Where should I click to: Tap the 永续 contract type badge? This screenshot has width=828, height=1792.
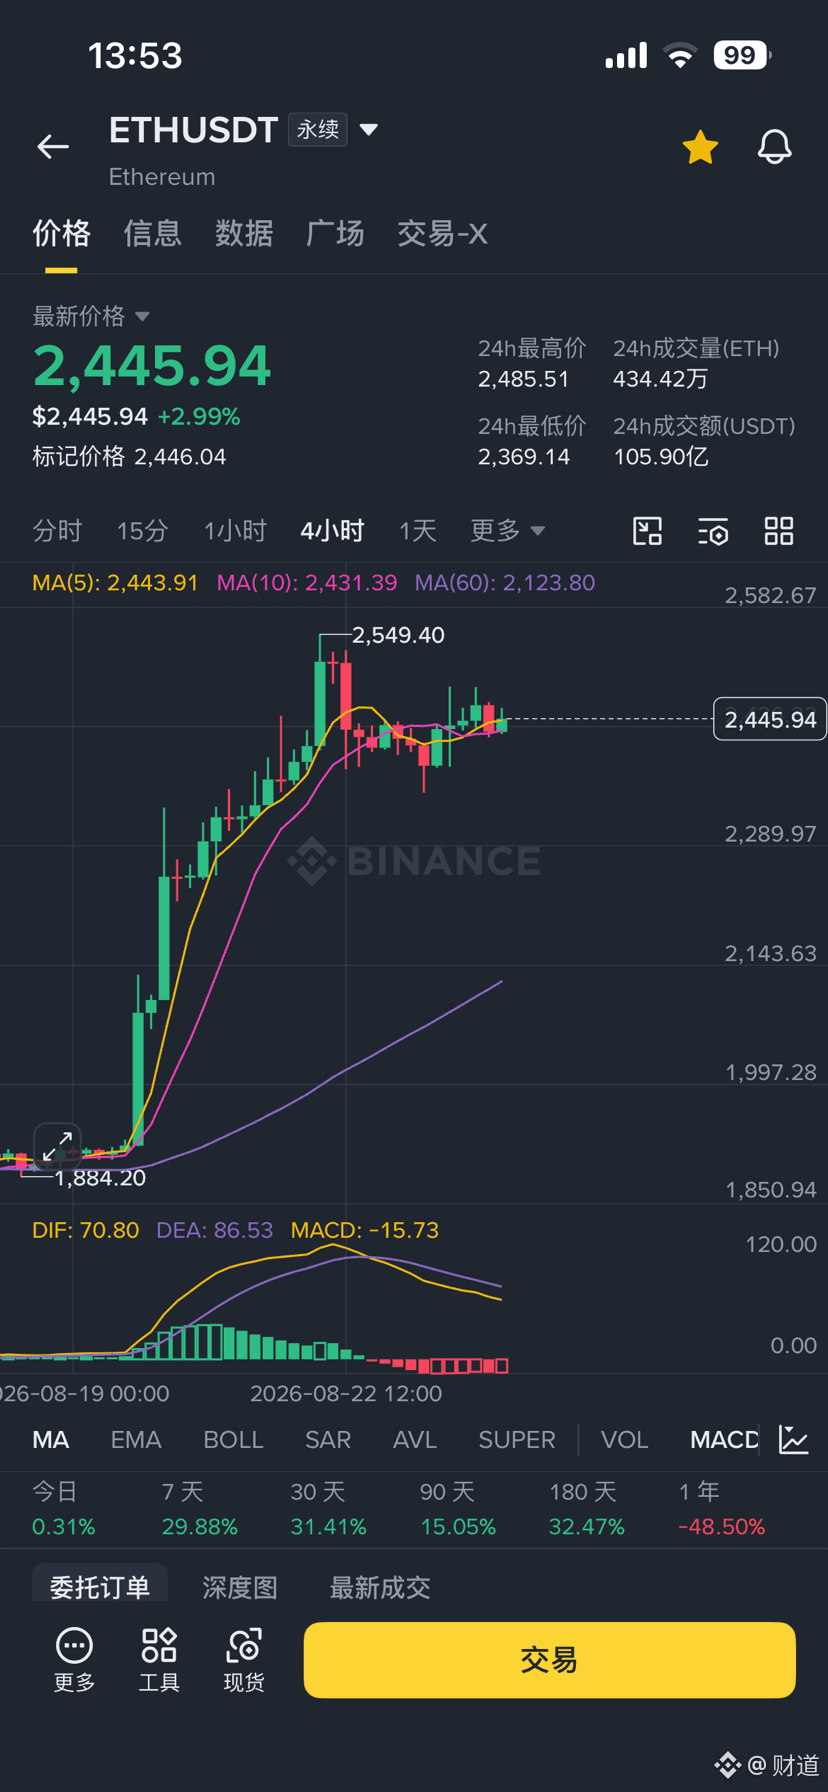coord(318,130)
